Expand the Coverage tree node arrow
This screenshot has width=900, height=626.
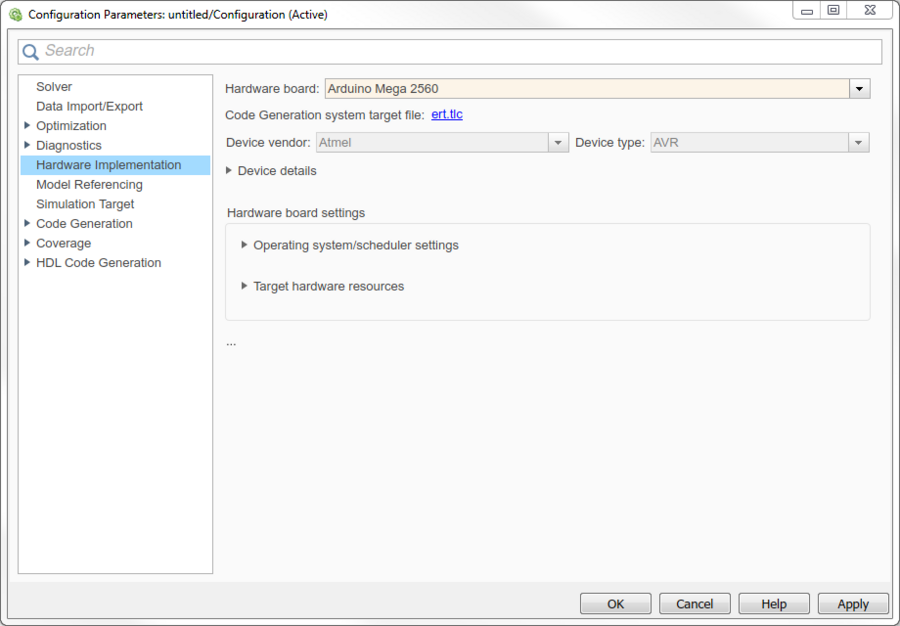pos(27,243)
